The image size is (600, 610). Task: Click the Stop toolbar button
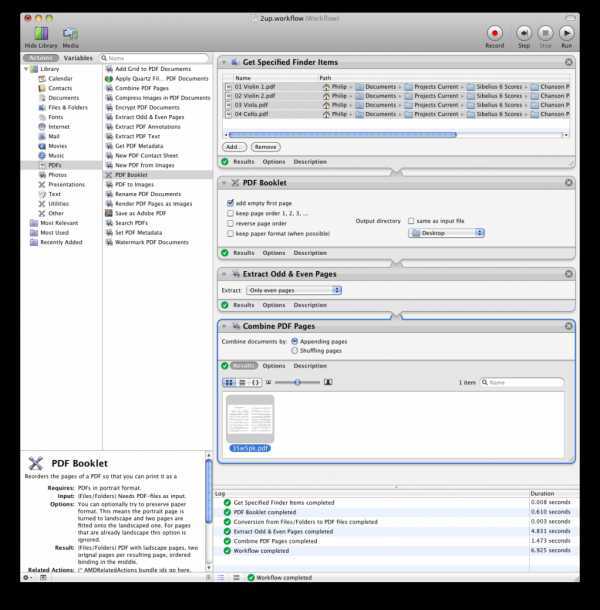point(546,33)
